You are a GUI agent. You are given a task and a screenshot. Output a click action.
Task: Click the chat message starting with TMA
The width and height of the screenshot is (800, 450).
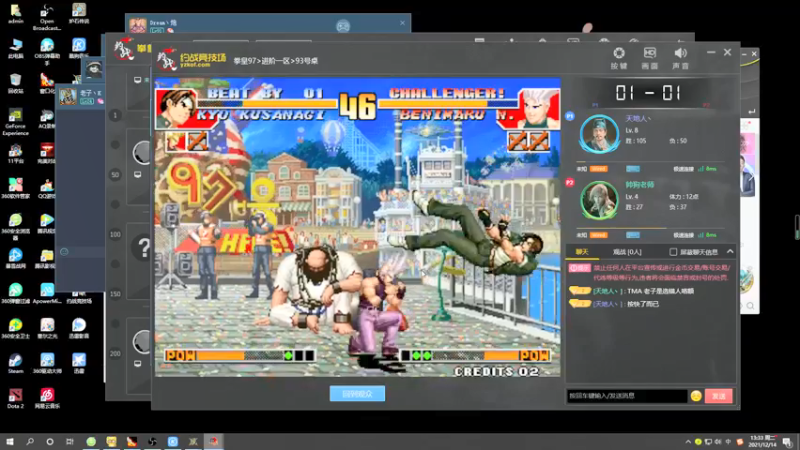point(660,291)
